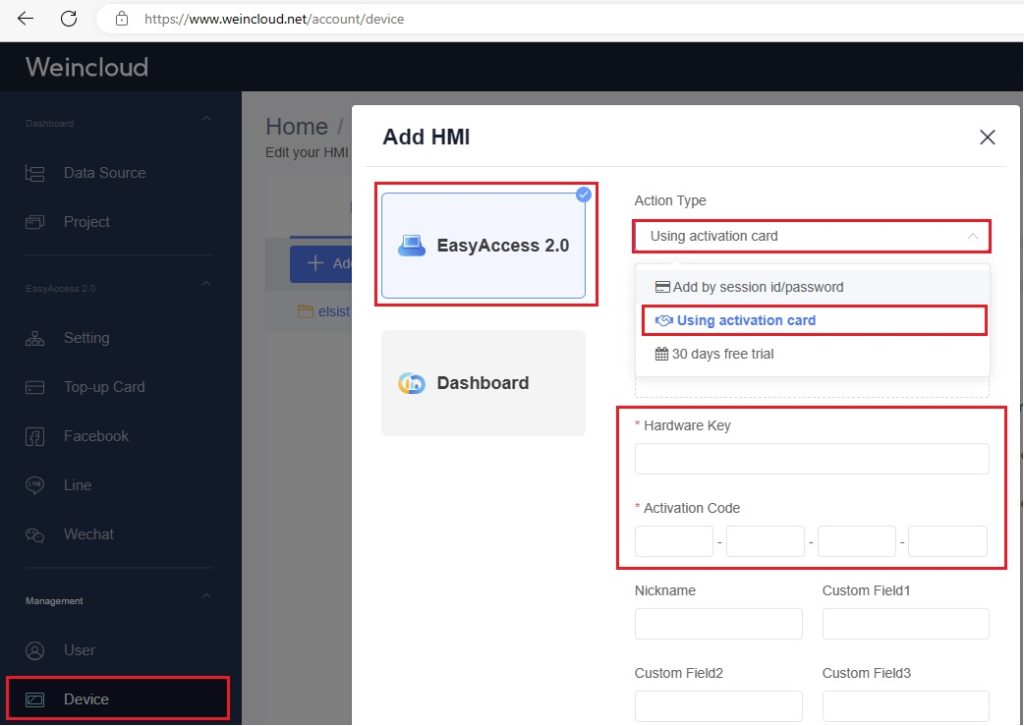Choose Using activation card option
The width and height of the screenshot is (1024, 726).
point(812,321)
